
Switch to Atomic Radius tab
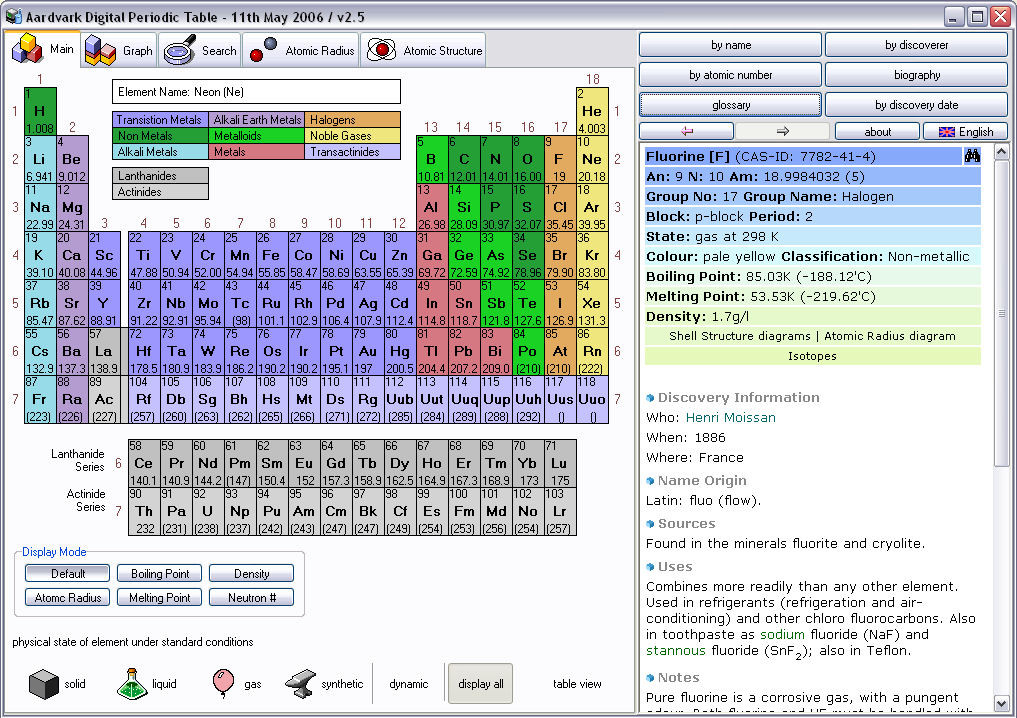[300, 50]
